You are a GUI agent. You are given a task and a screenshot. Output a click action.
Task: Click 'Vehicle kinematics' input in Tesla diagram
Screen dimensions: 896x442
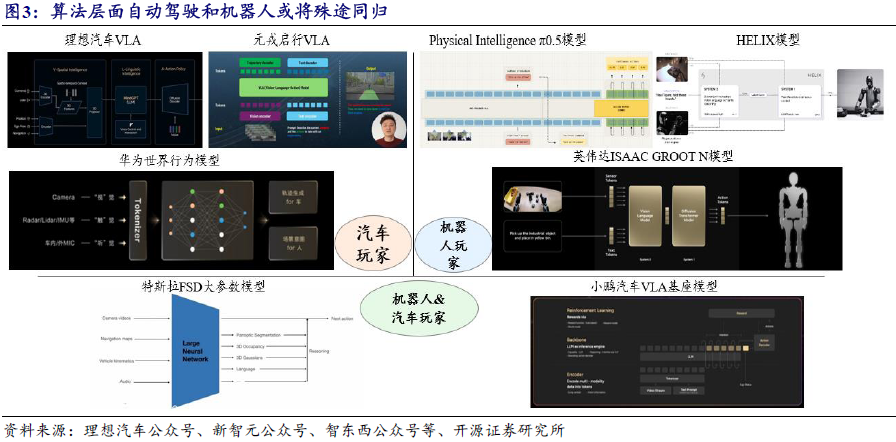[x=118, y=361]
